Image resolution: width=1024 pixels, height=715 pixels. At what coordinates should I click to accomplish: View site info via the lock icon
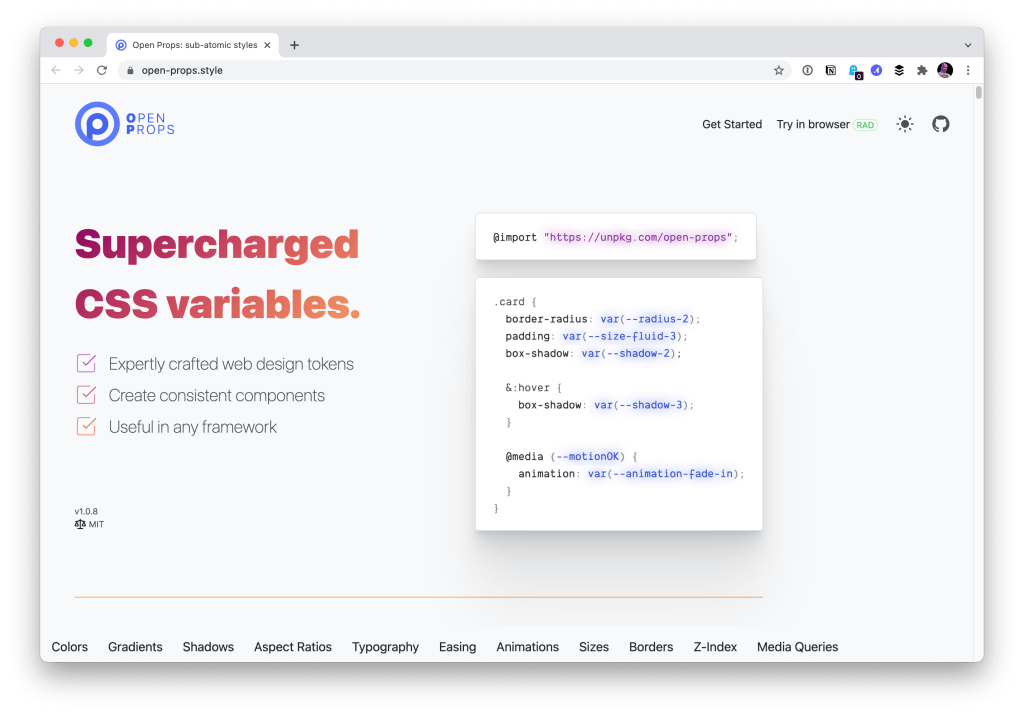(x=130, y=71)
